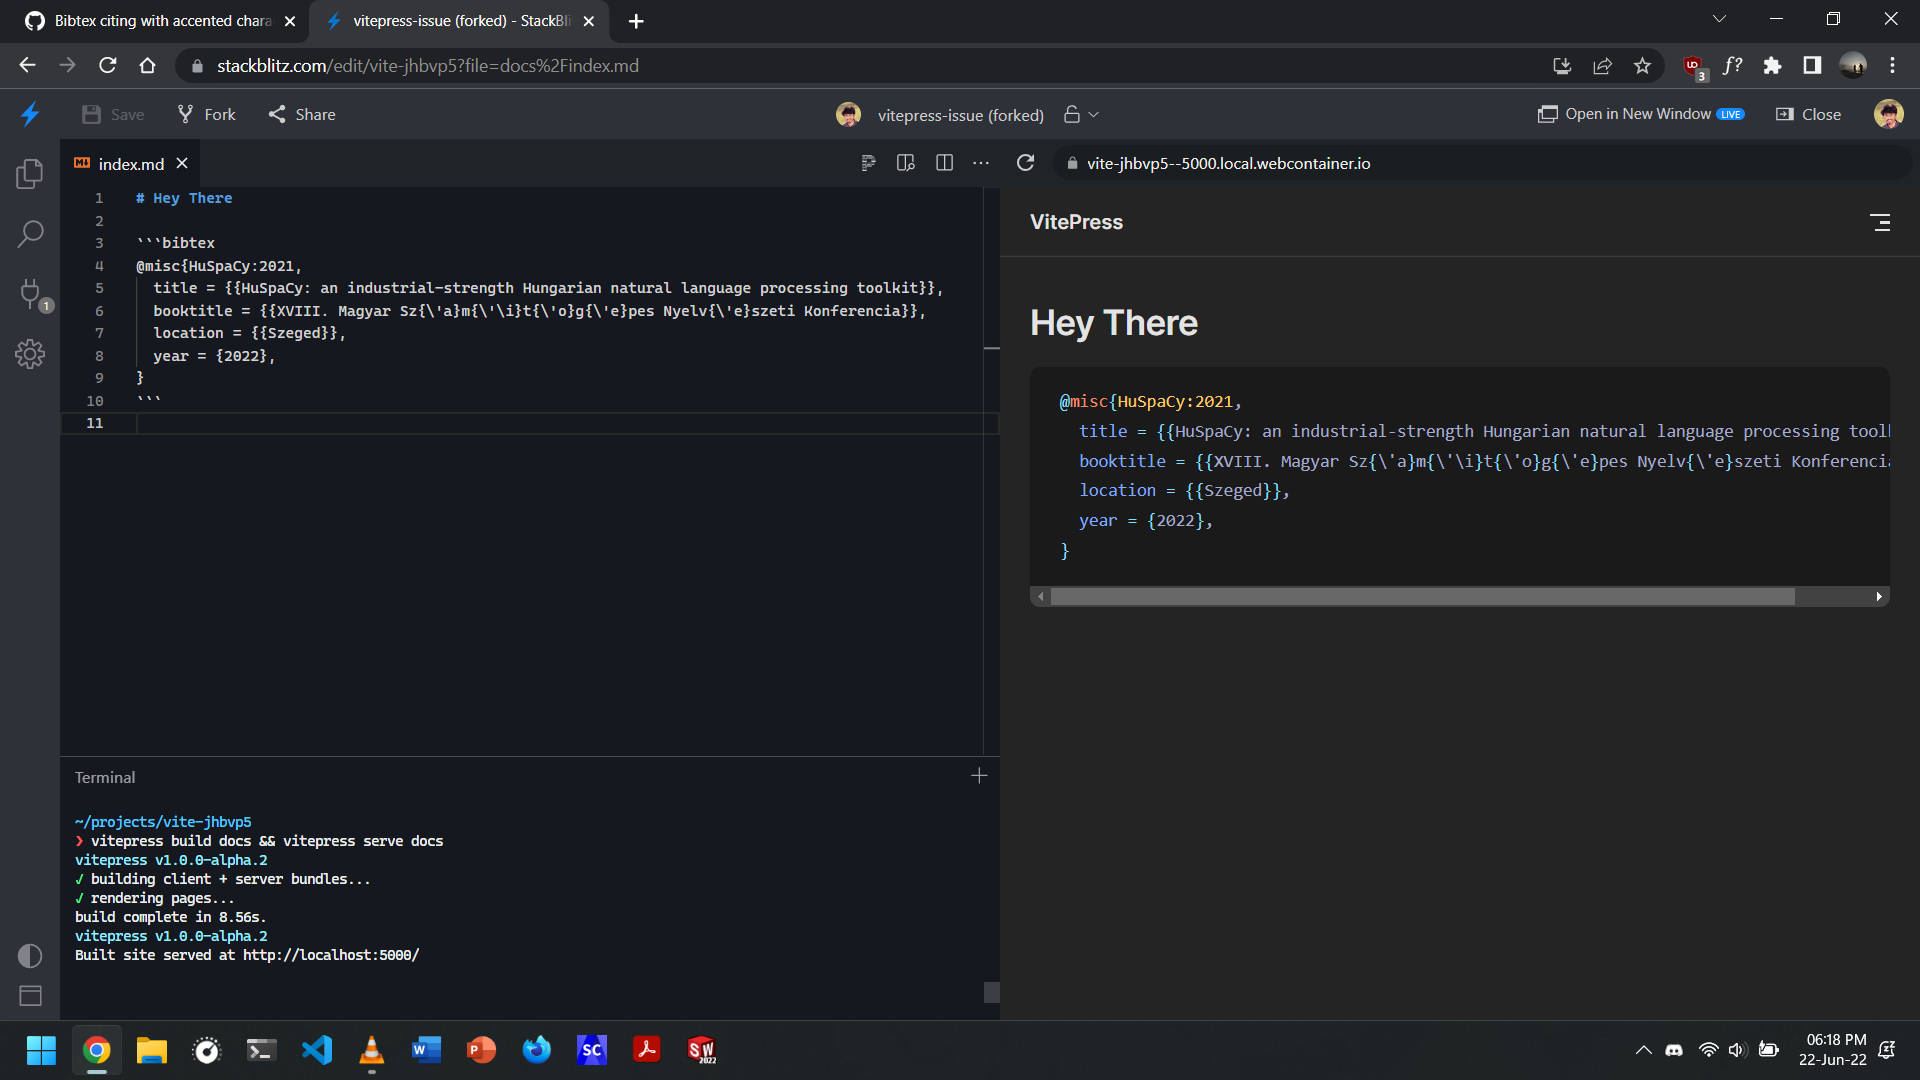Screen dimensions: 1920x1080
Task: Open StackBlitz settings gear in sidebar
Action: coord(30,353)
